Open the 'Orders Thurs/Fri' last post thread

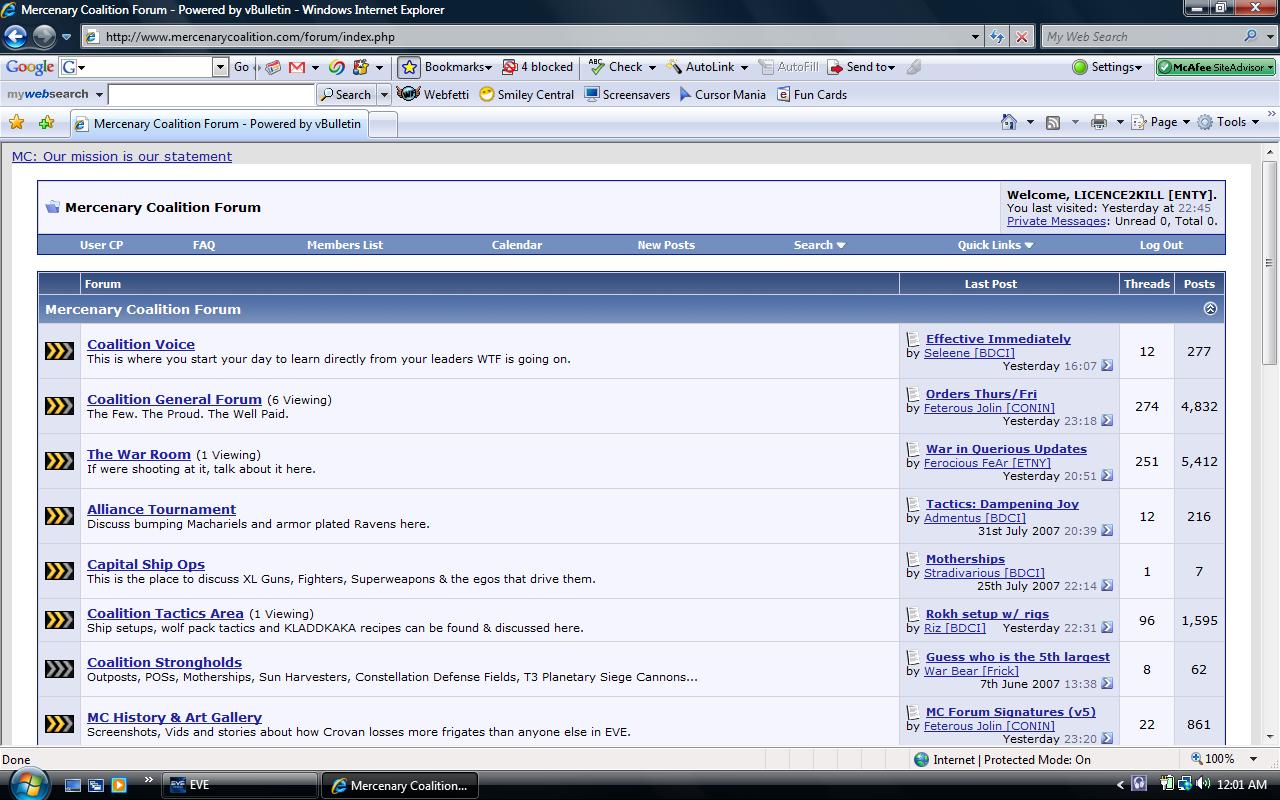(981, 394)
